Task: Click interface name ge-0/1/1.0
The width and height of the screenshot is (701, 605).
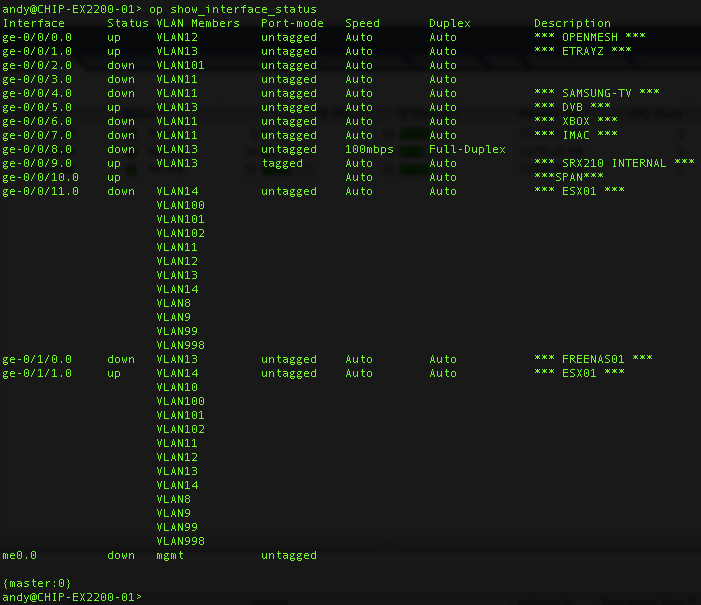Action: point(37,373)
